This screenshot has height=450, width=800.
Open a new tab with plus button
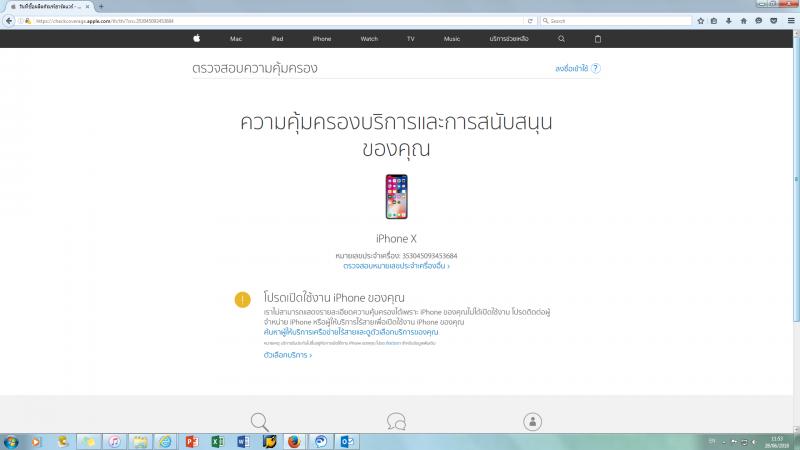pos(101,7)
